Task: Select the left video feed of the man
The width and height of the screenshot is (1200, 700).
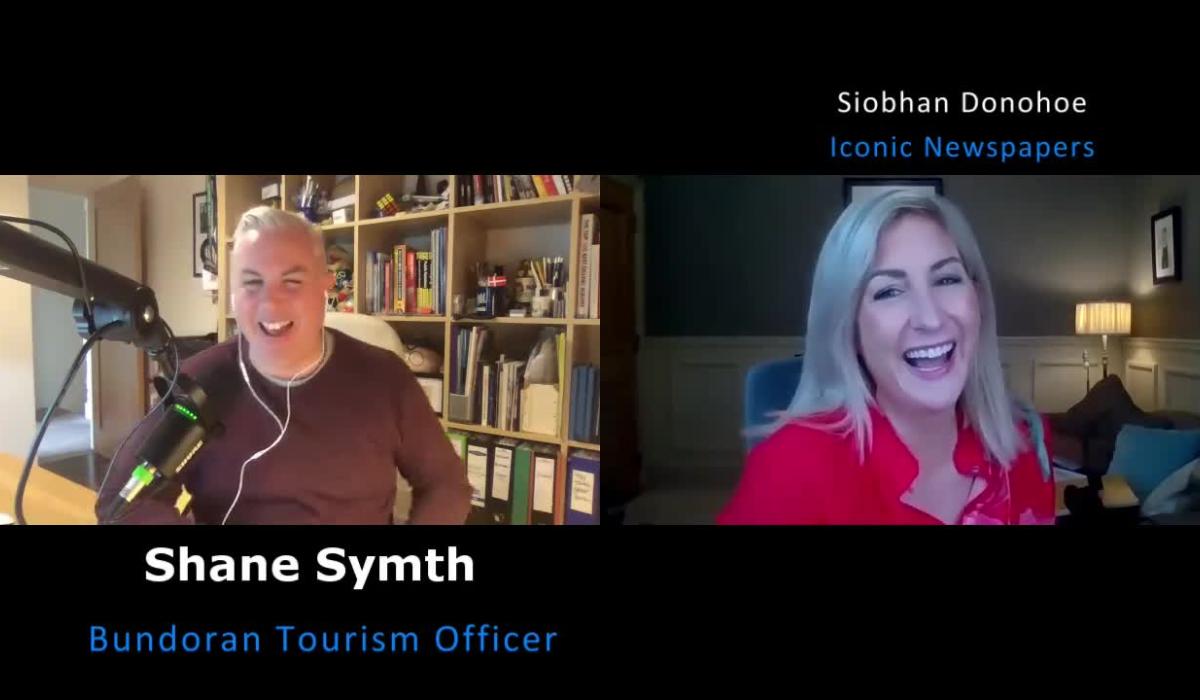Action: pyautogui.click(x=300, y=350)
